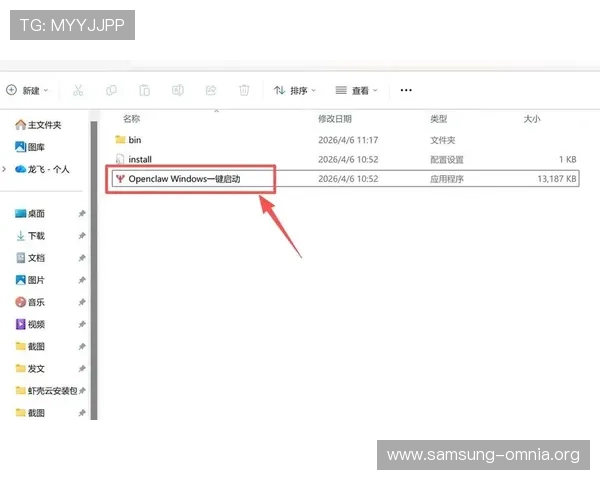Open the three-dot more options menu

coord(406,90)
